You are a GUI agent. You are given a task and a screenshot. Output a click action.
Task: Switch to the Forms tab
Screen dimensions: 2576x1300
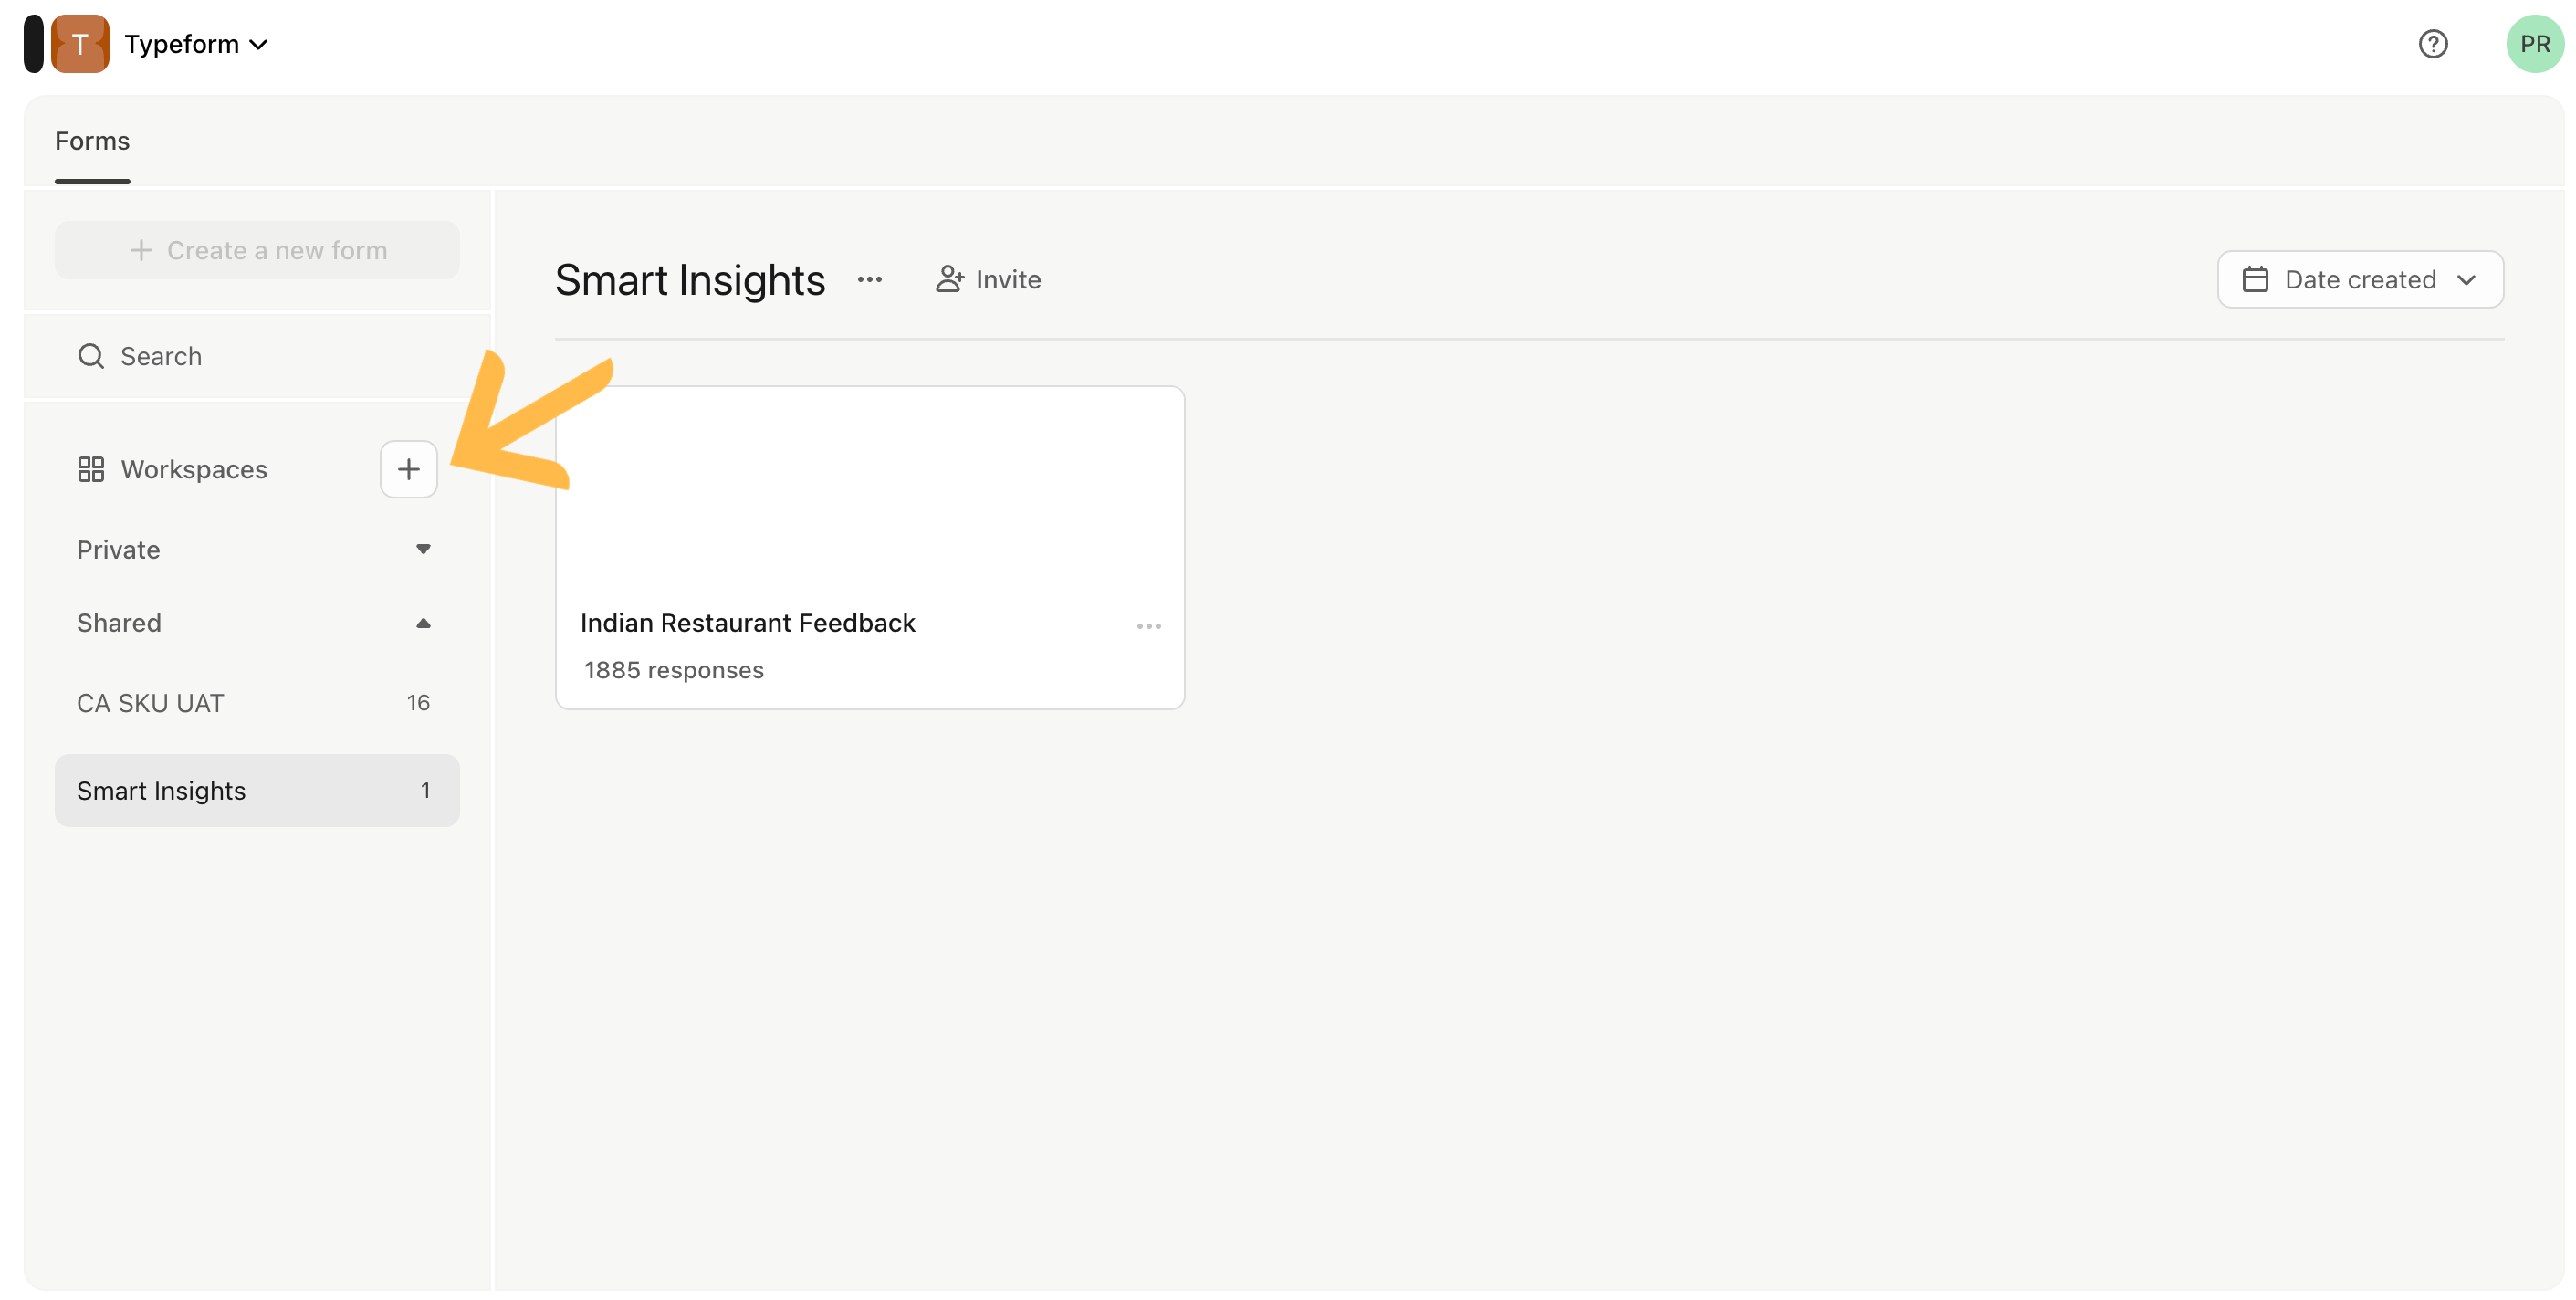point(92,141)
